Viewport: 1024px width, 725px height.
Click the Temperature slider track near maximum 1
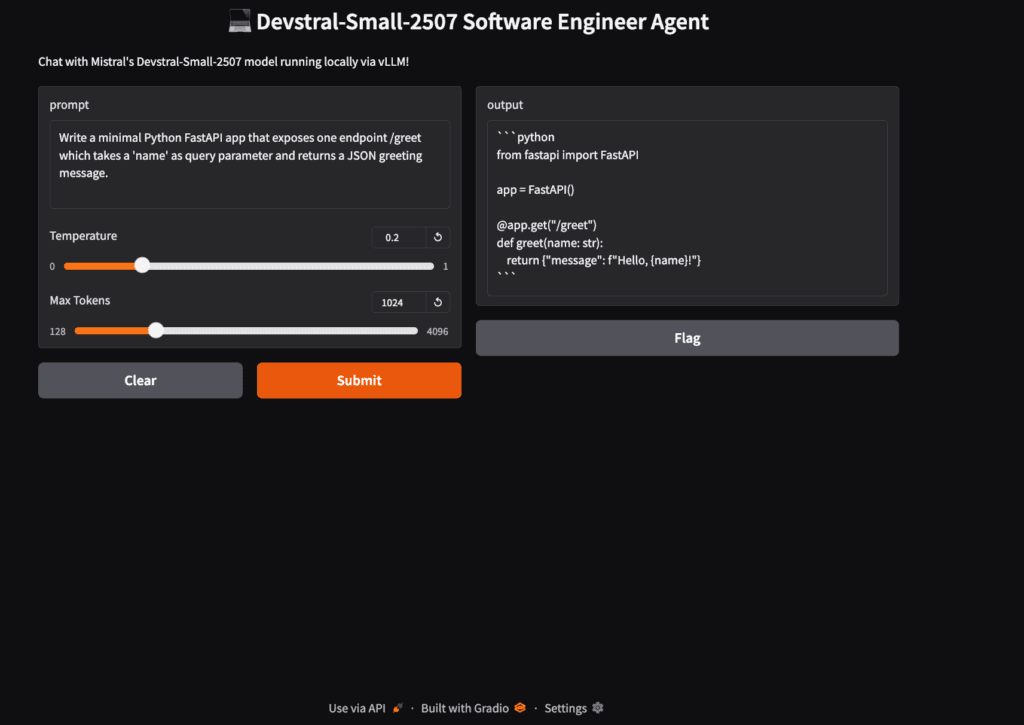point(428,266)
